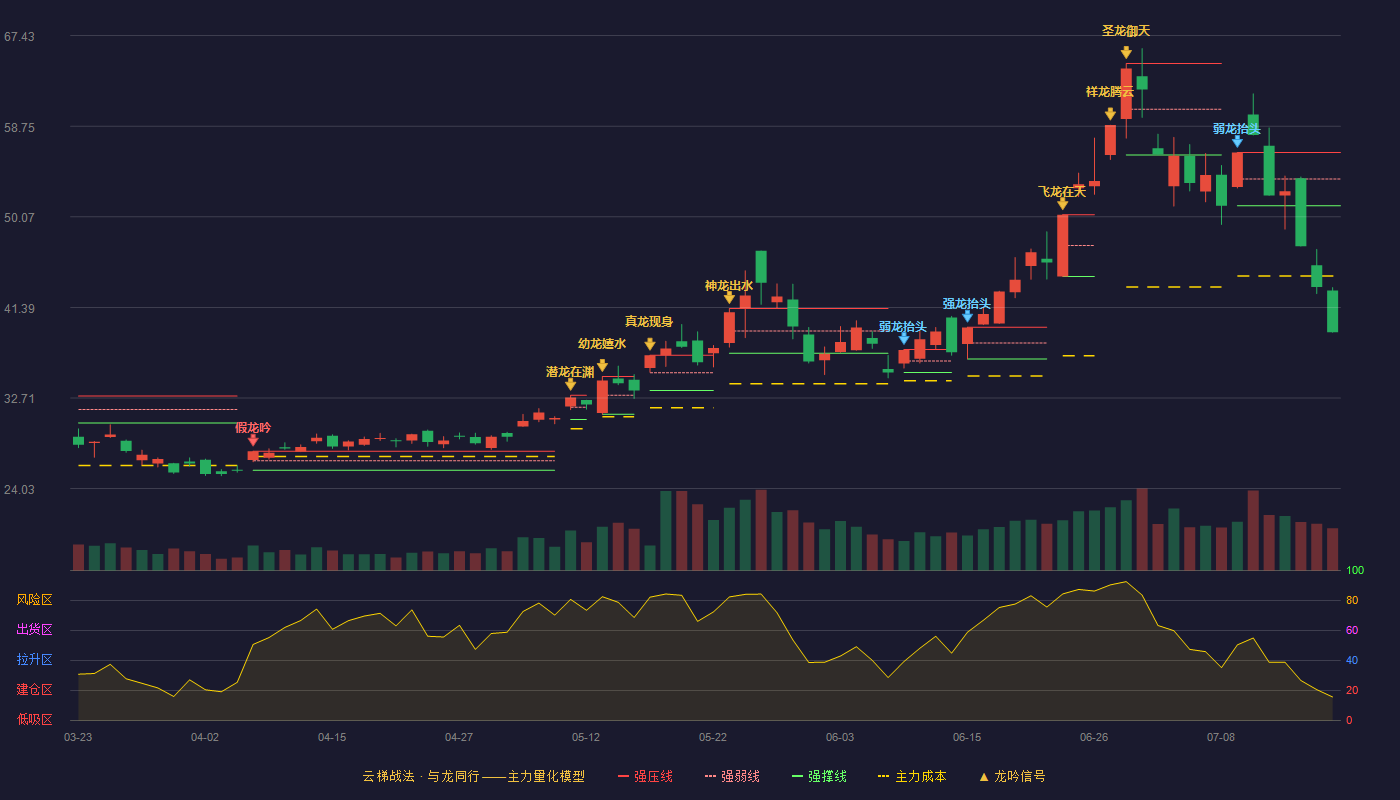This screenshot has width=1400, height=800.
Task: Click the 神龙出水 signal arrow
Action: [x=729, y=298]
